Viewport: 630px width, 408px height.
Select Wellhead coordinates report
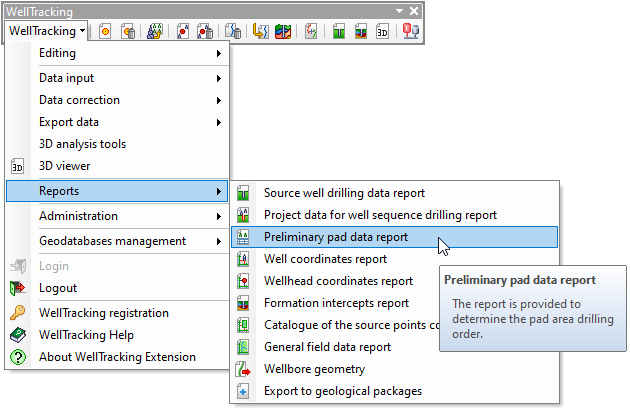pyautogui.click(x=335, y=281)
